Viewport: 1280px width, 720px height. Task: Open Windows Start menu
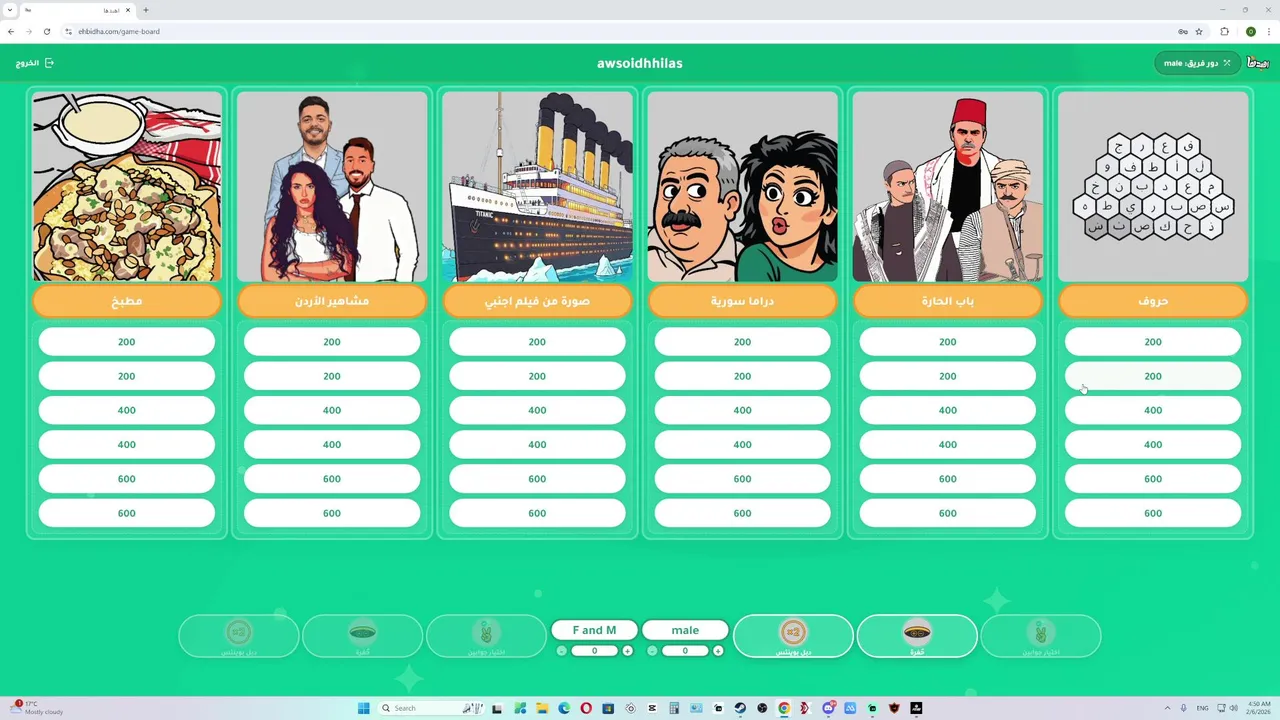[x=364, y=708]
